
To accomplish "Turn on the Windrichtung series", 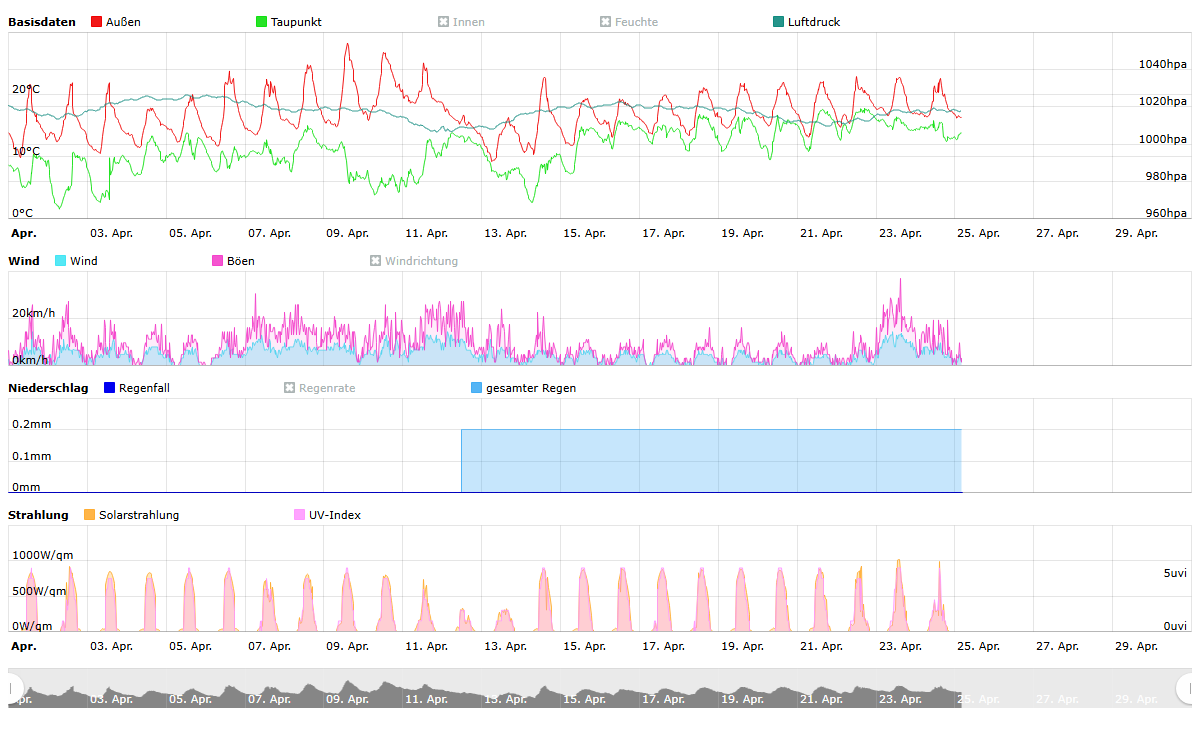I will (x=413, y=261).
